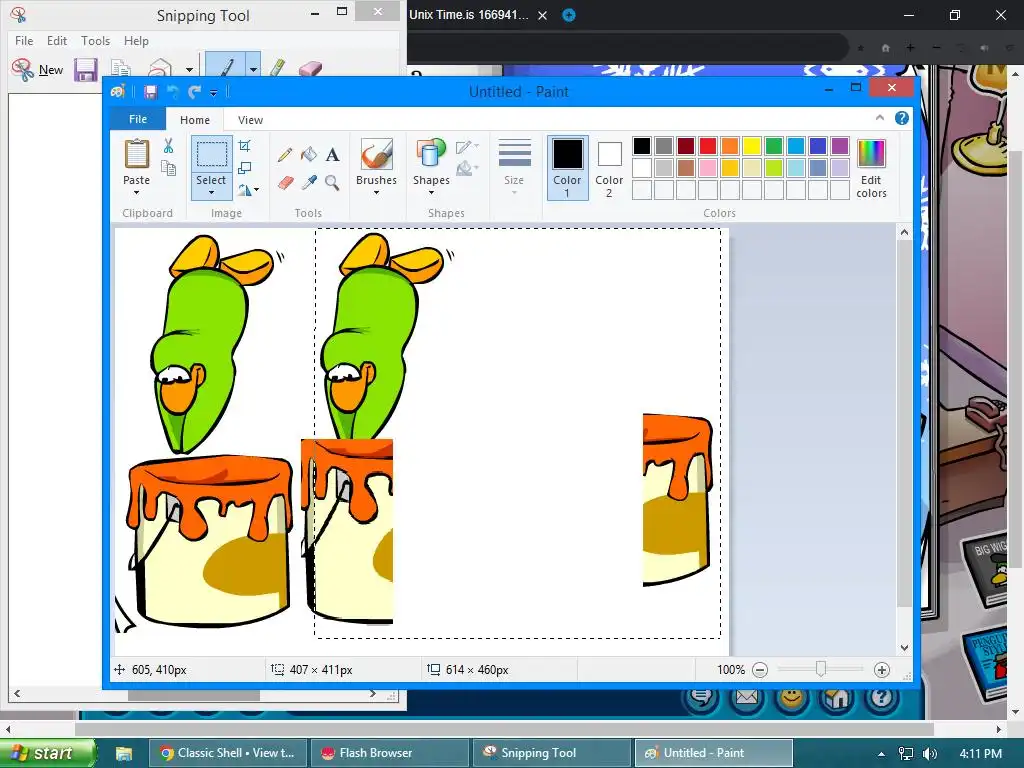Click the Cut scissors icon in Clipboard

coord(168,146)
